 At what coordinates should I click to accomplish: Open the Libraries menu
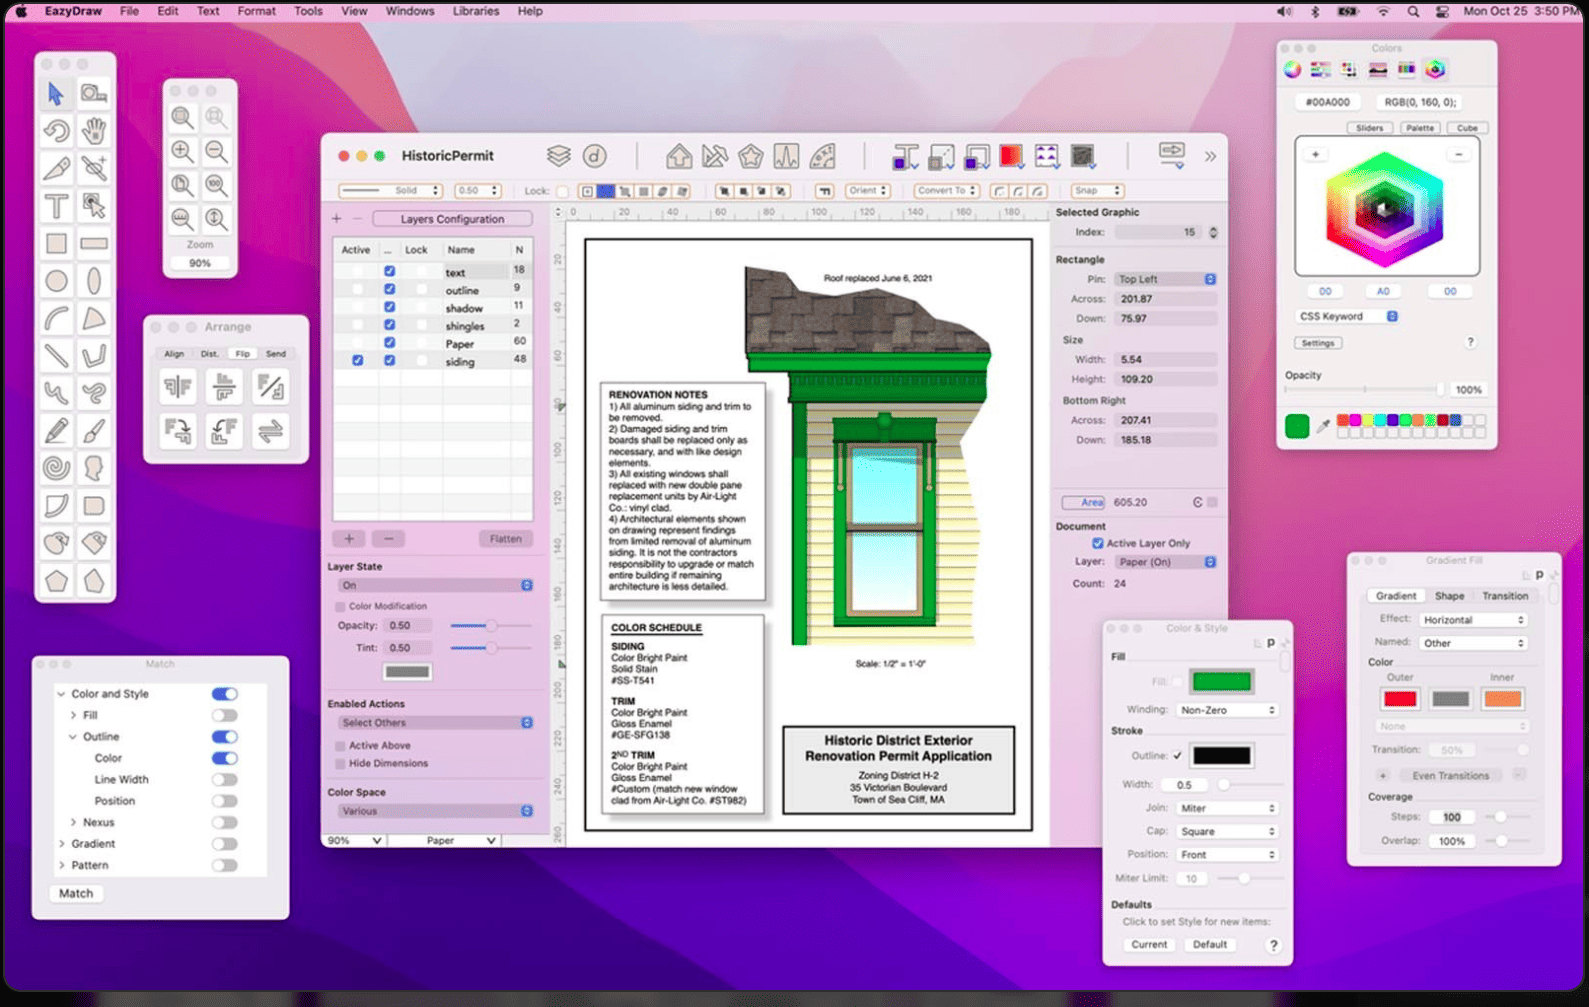pyautogui.click(x=475, y=11)
